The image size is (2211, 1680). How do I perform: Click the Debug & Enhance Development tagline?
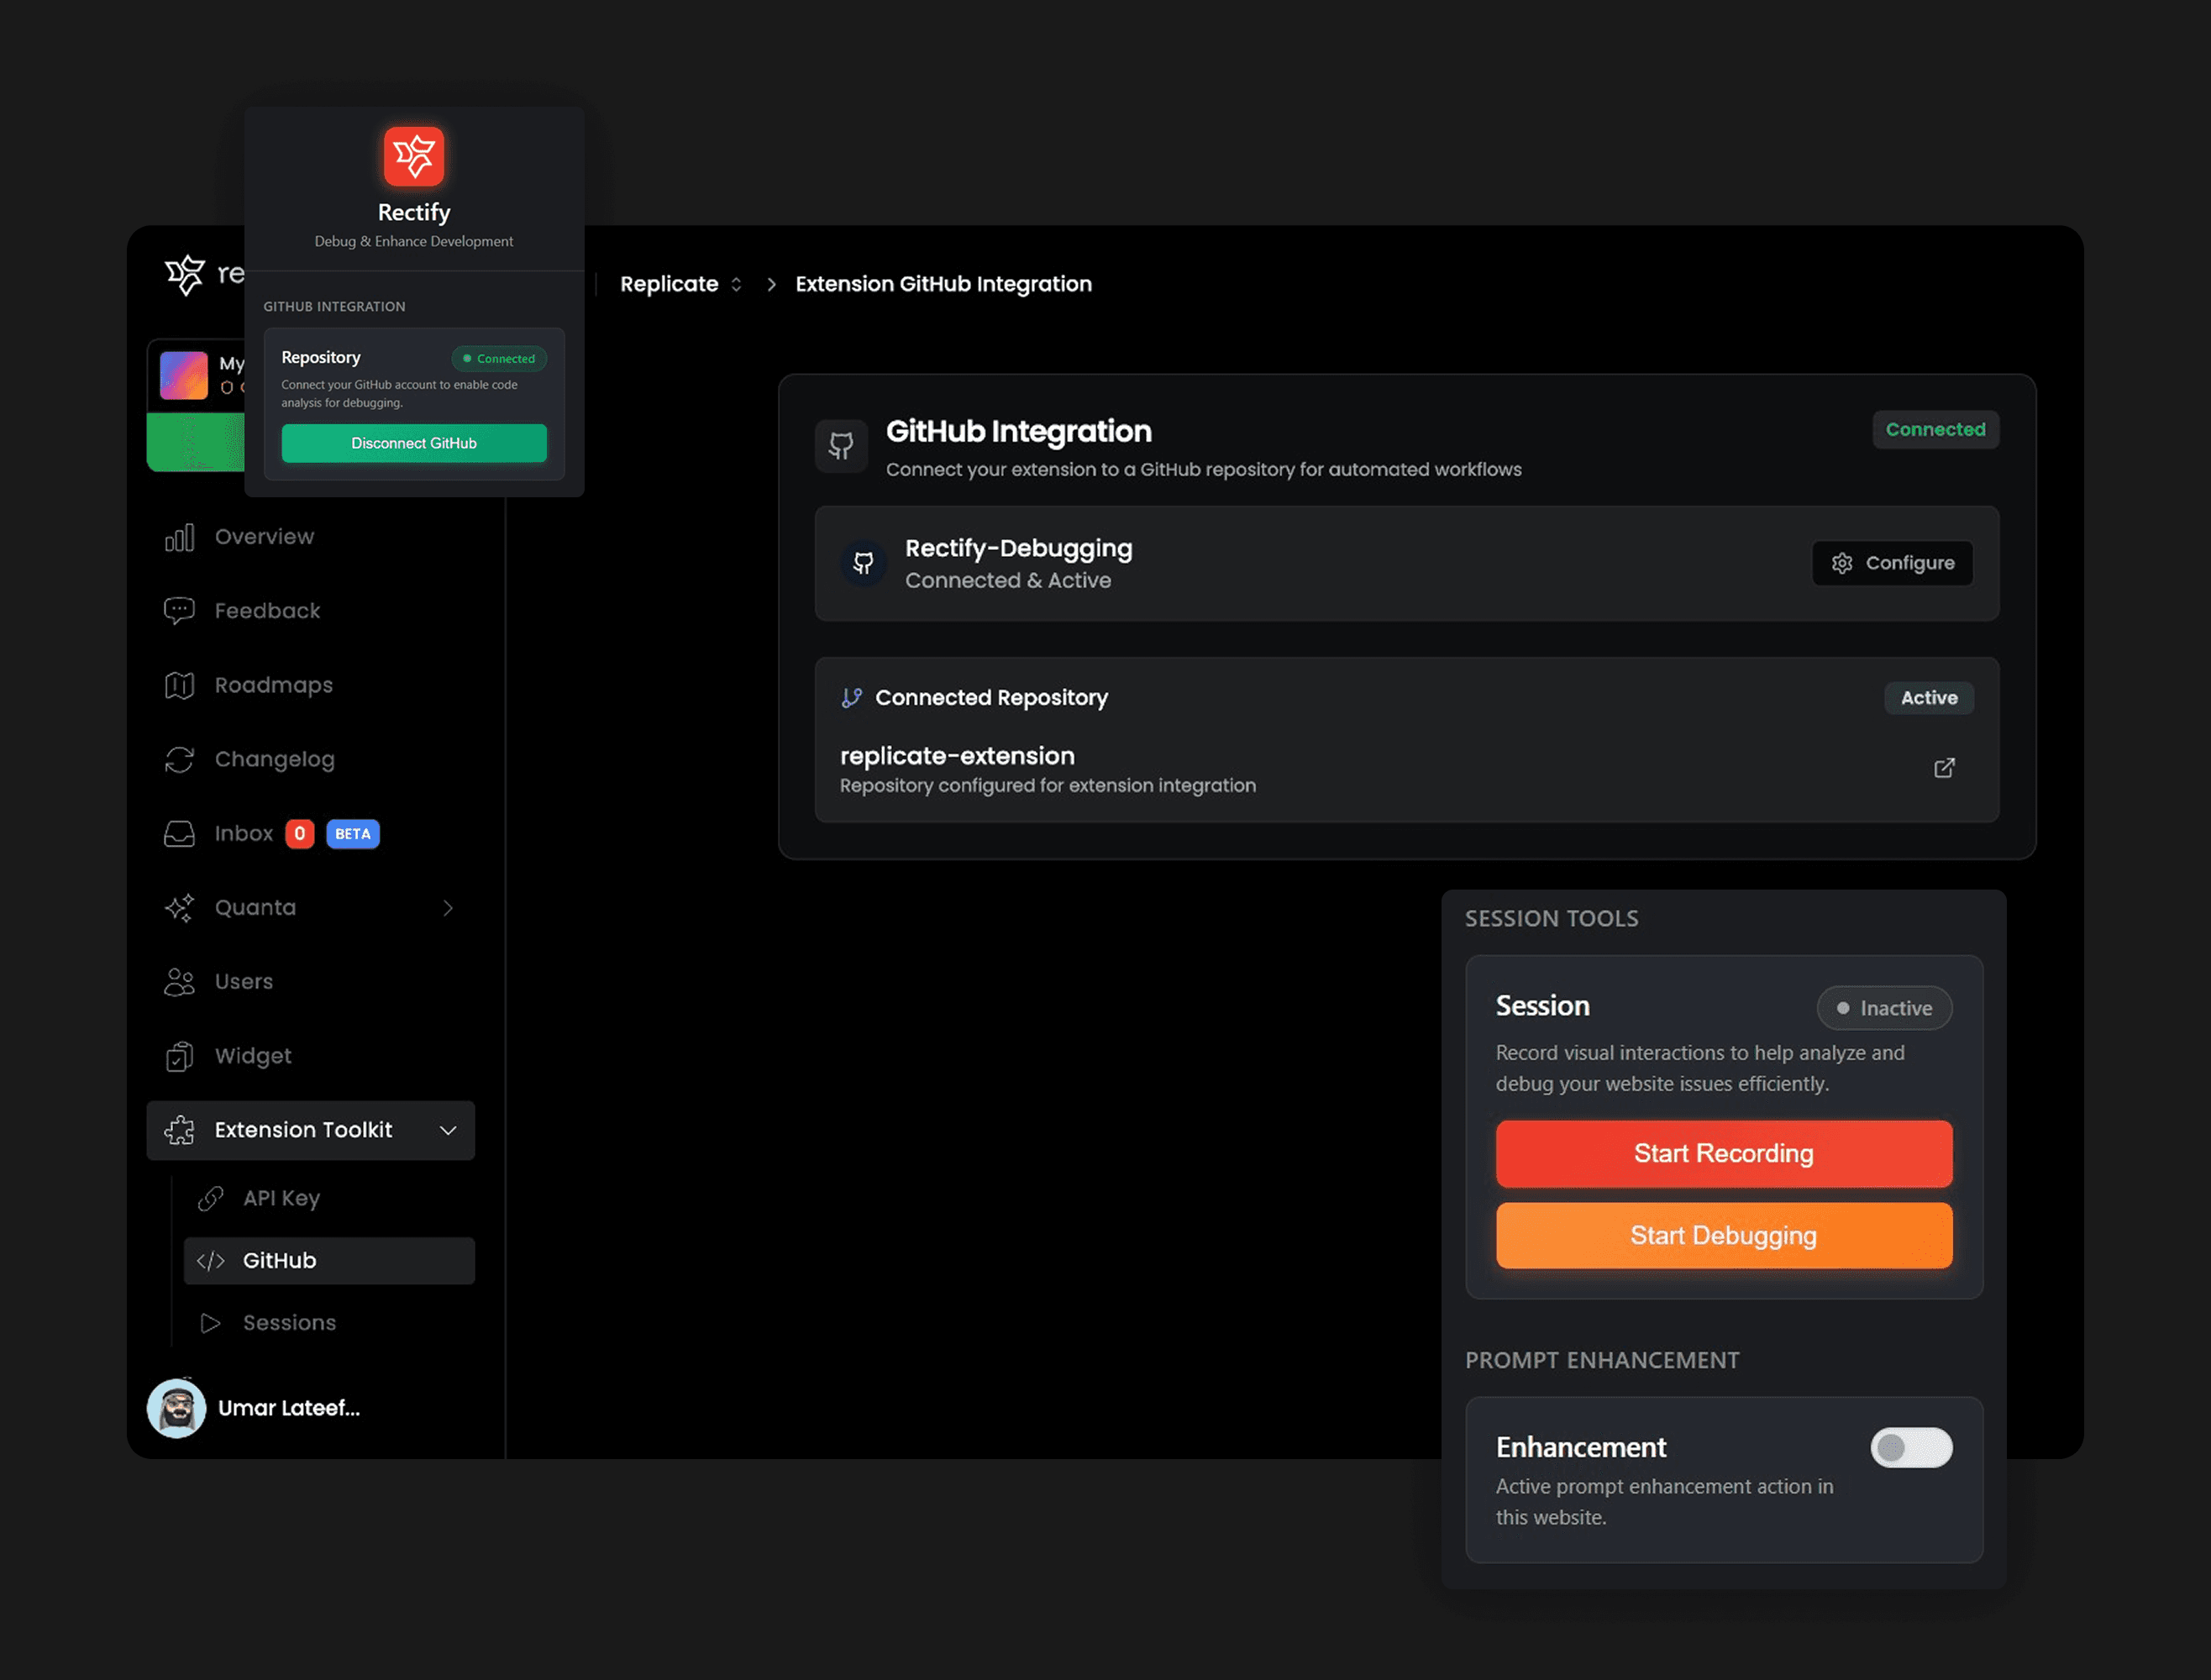click(x=414, y=242)
